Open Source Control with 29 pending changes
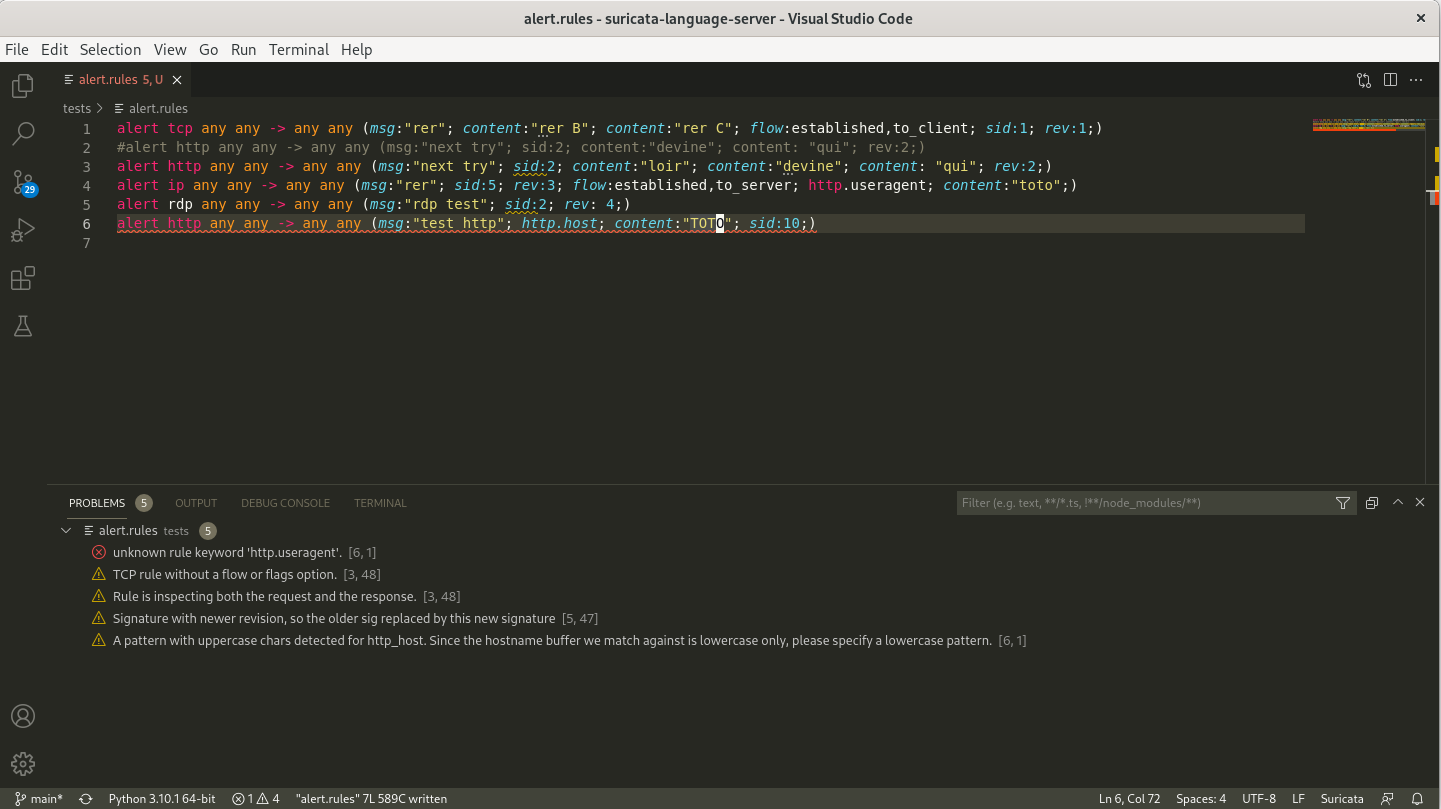 pos(22,182)
